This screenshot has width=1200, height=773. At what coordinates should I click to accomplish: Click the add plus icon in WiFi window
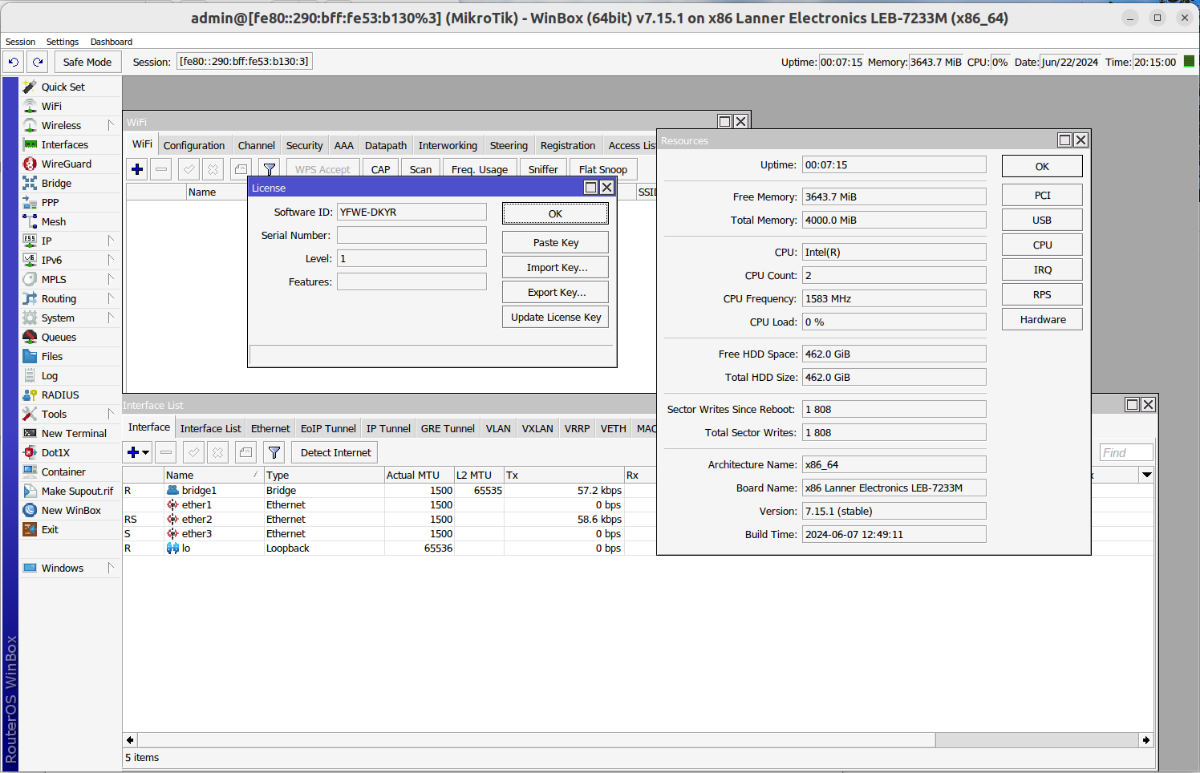[137, 169]
